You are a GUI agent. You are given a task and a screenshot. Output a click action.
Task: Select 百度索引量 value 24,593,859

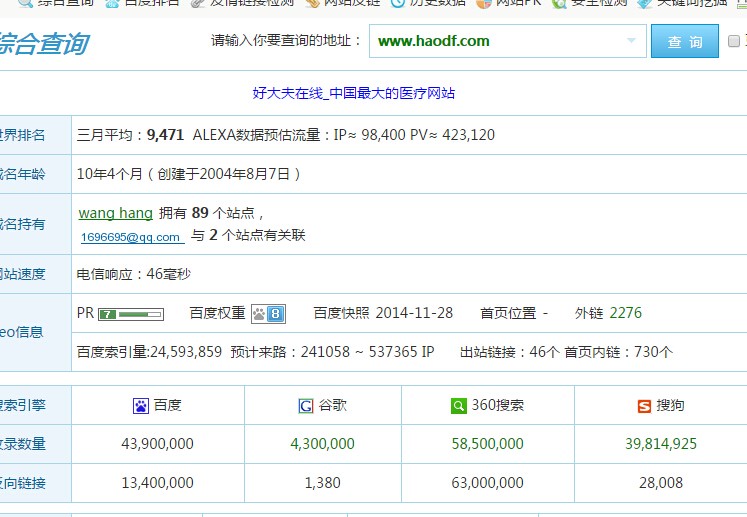coord(185,352)
